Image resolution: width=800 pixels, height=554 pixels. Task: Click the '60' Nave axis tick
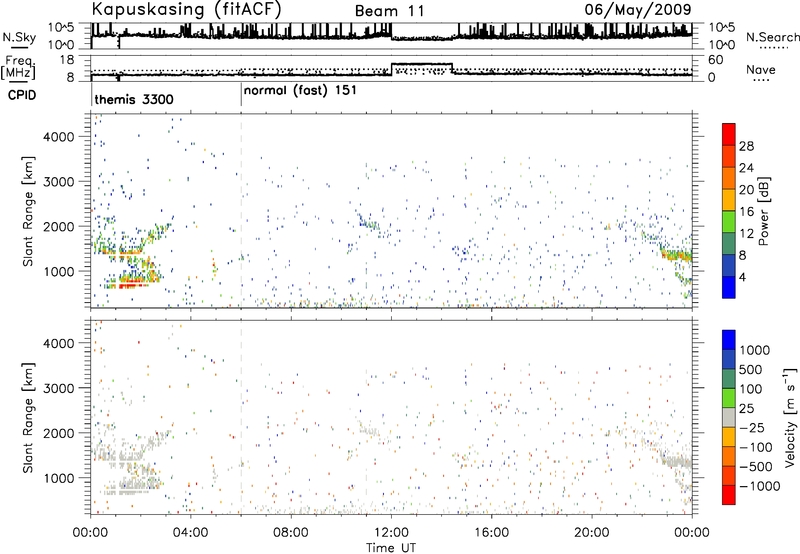(716, 60)
